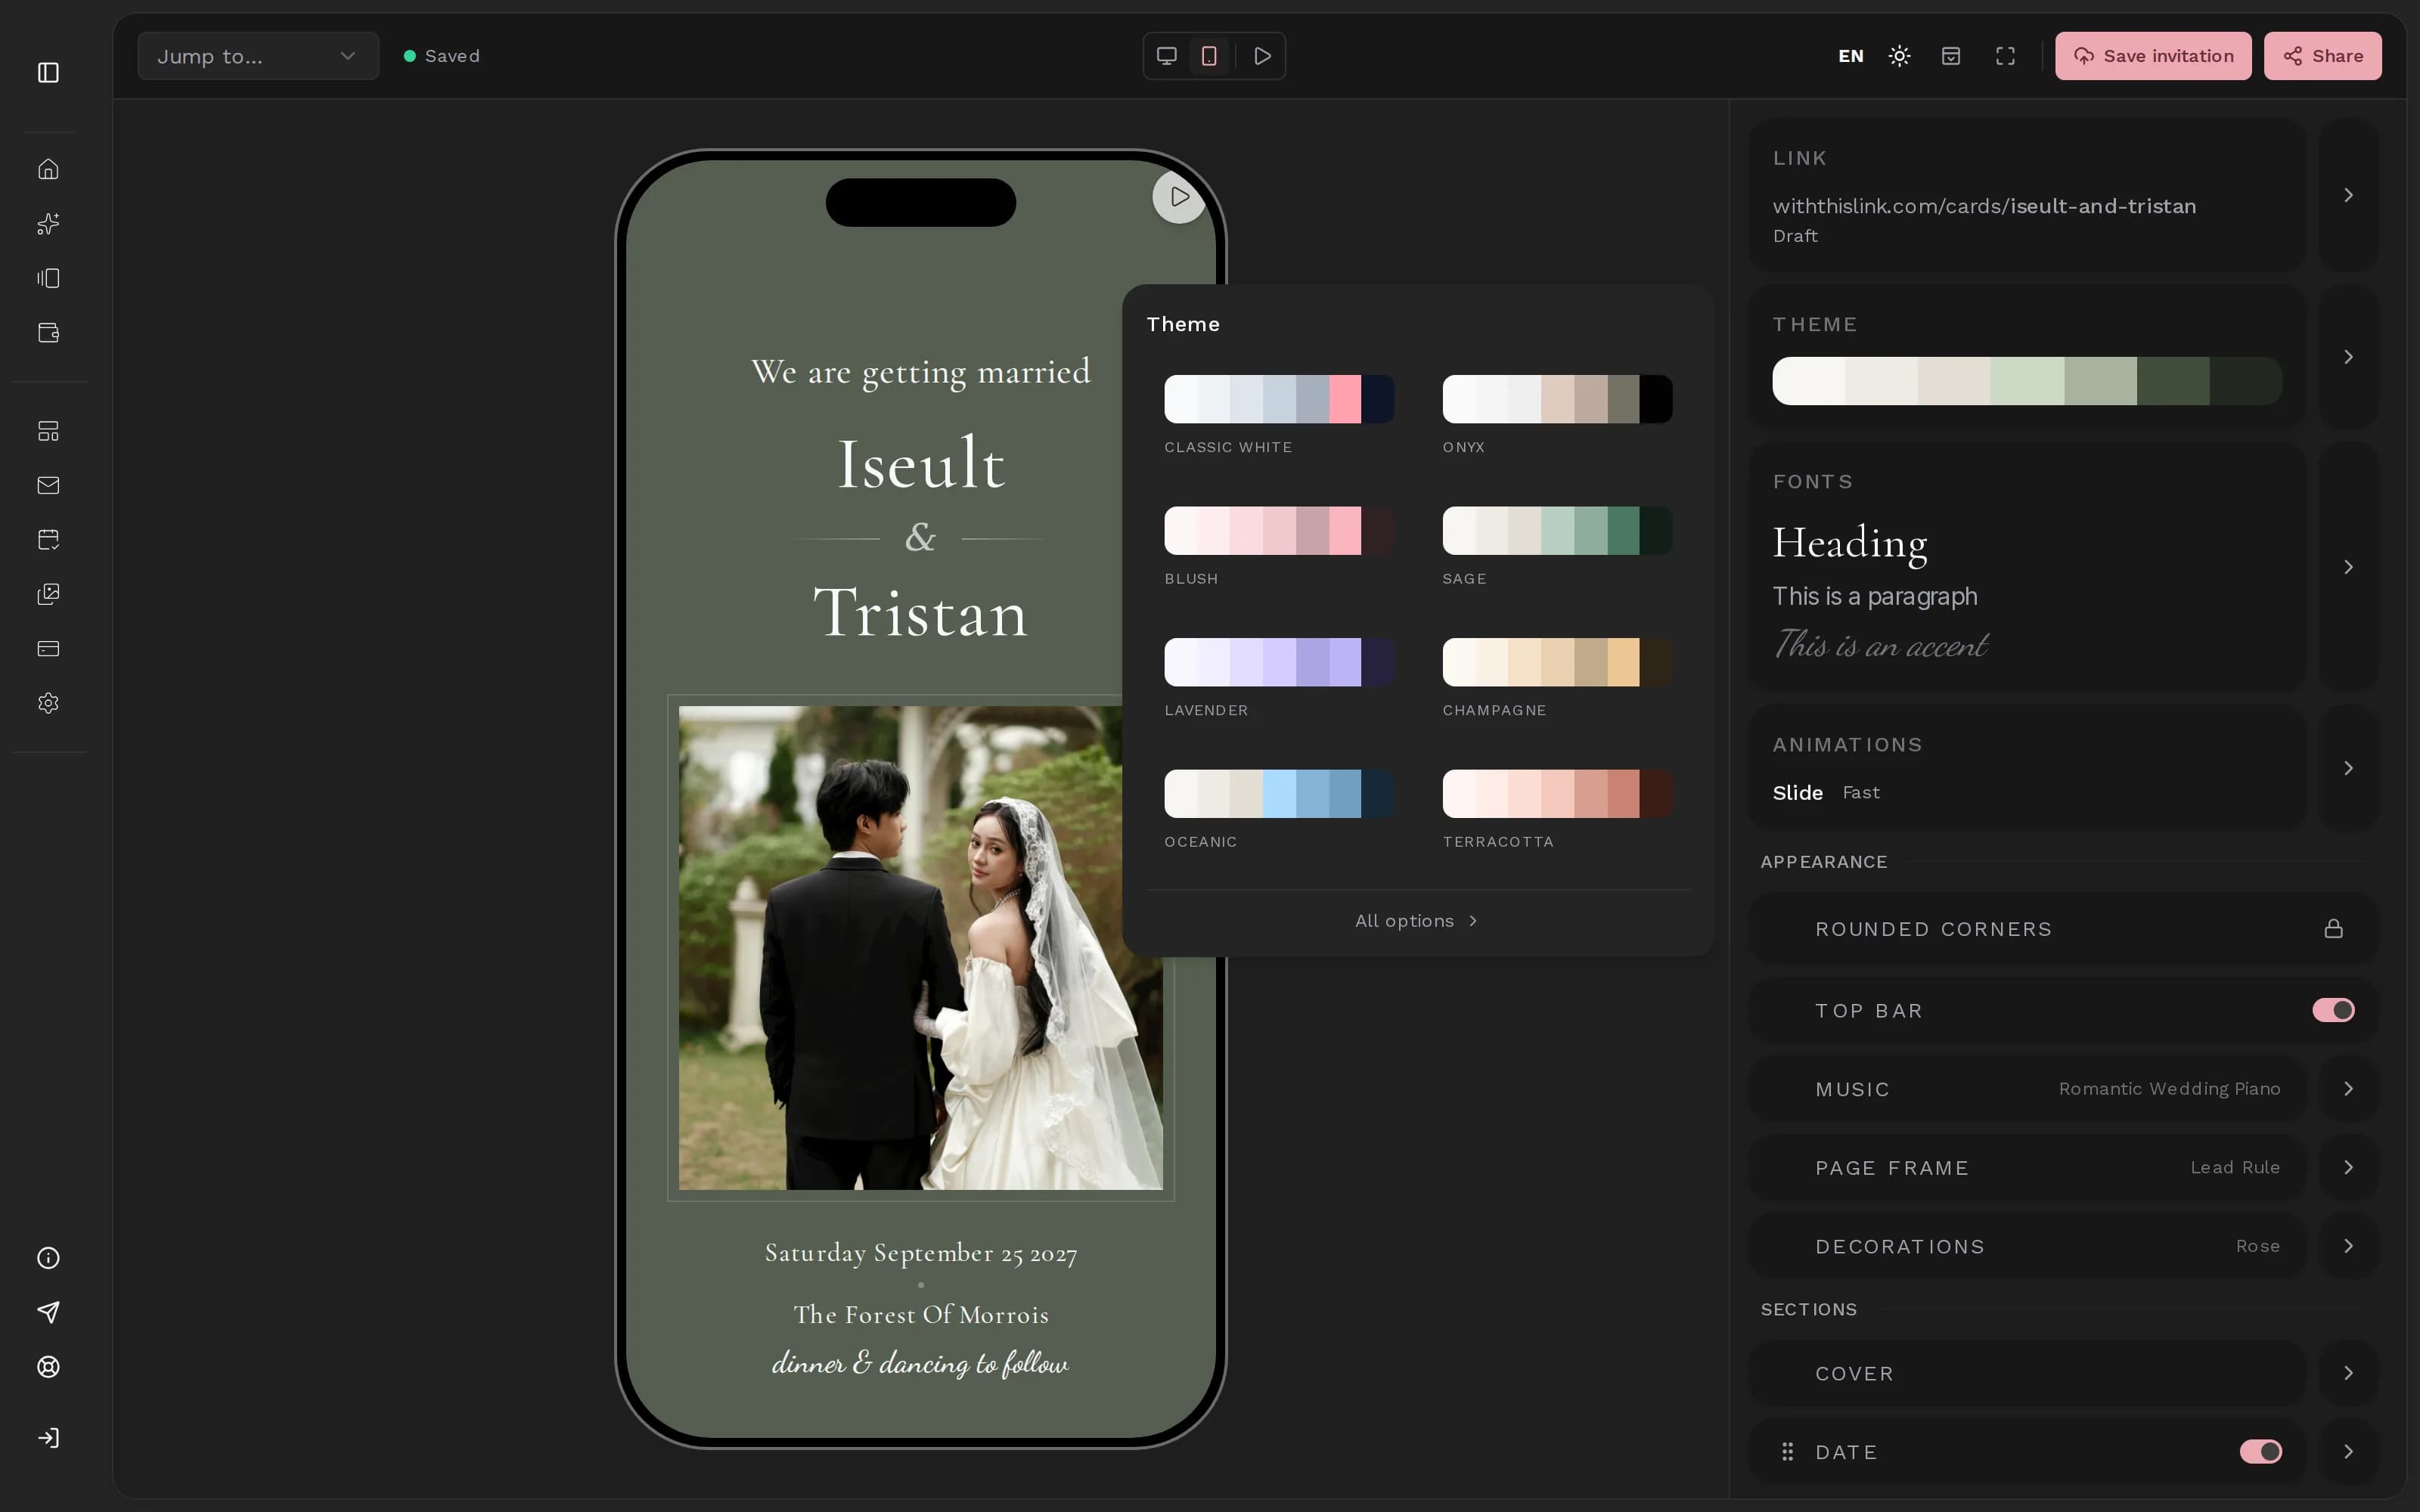Expand the Cover section chevron
The height and width of the screenshot is (1512, 2420).
click(x=2349, y=1373)
